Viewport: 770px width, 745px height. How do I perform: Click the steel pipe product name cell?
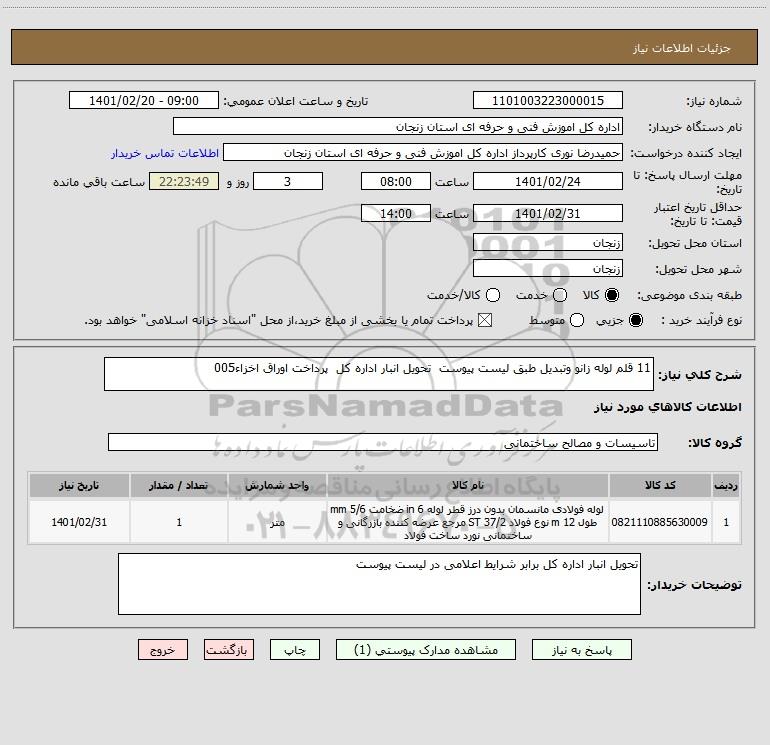point(468,522)
